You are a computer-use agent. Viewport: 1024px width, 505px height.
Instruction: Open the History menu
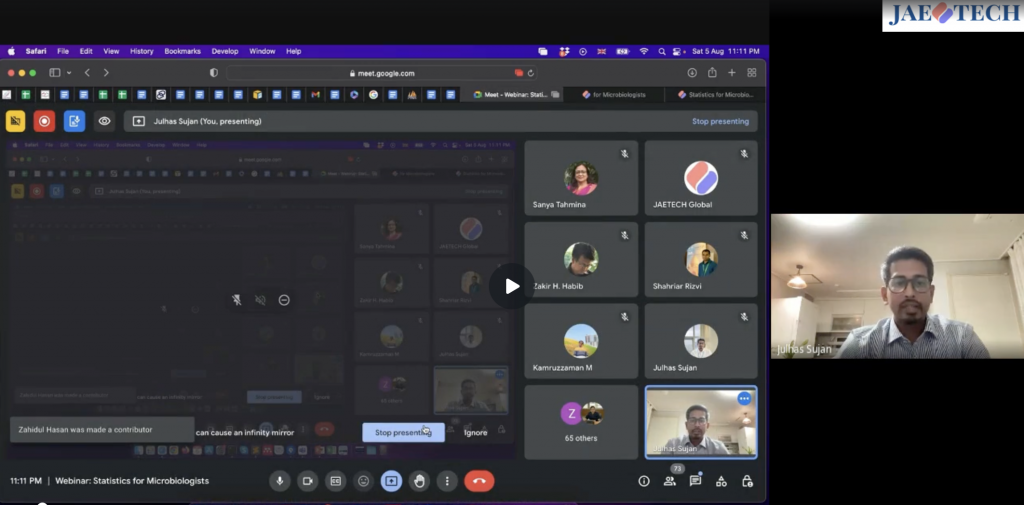click(142, 51)
